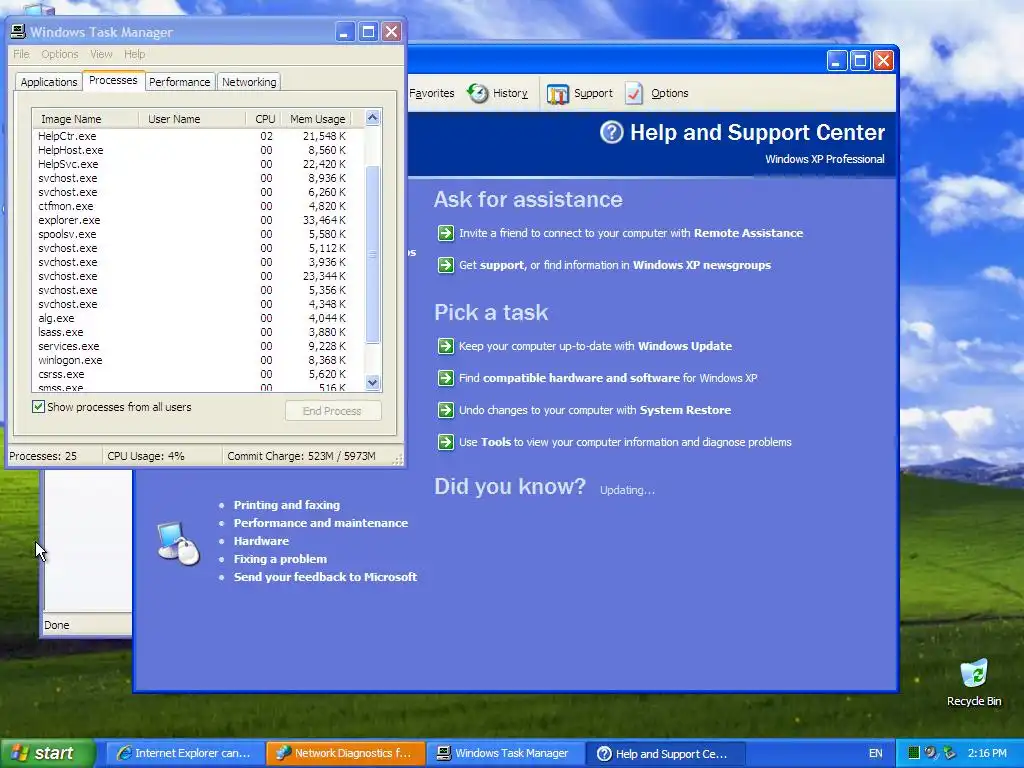Click green arrow beside Remote Assistance
The width and height of the screenshot is (1024, 768).
[445, 233]
